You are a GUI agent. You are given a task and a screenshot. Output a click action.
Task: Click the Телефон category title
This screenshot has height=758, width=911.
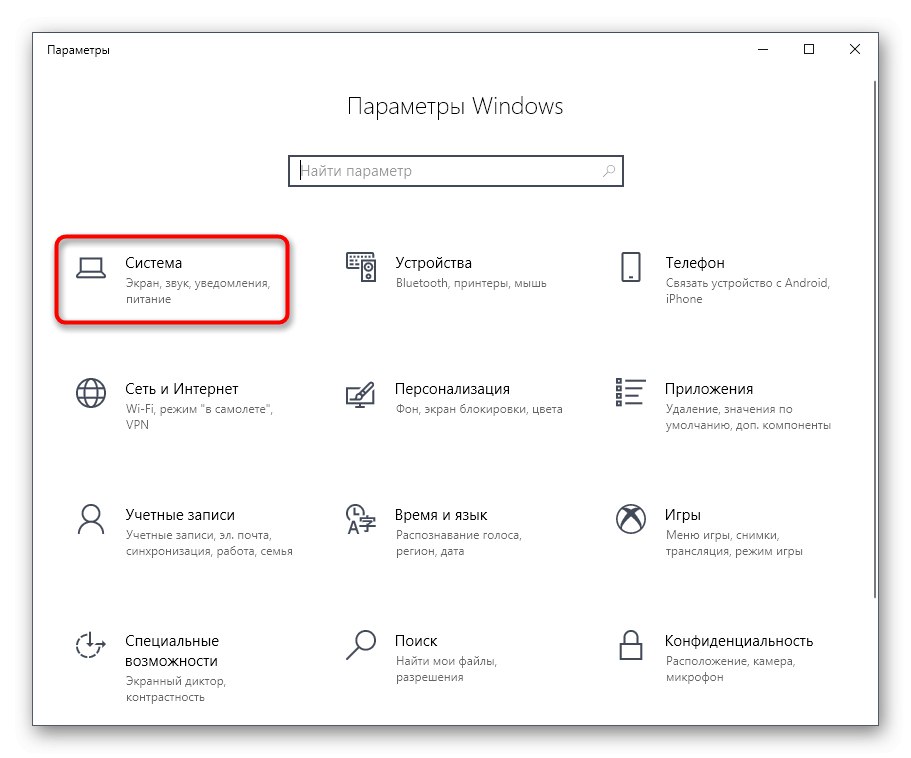click(695, 263)
